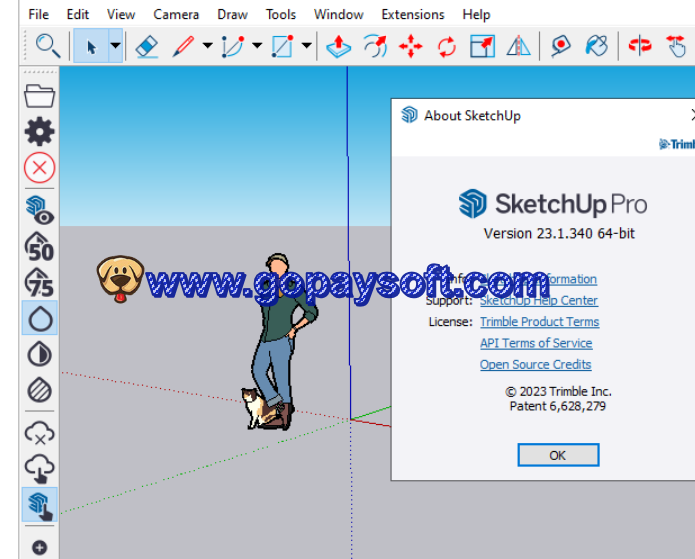Viewport: 695px width, 559px height.
Task: Toggle the outlined droplet mode
Action: click(40, 318)
